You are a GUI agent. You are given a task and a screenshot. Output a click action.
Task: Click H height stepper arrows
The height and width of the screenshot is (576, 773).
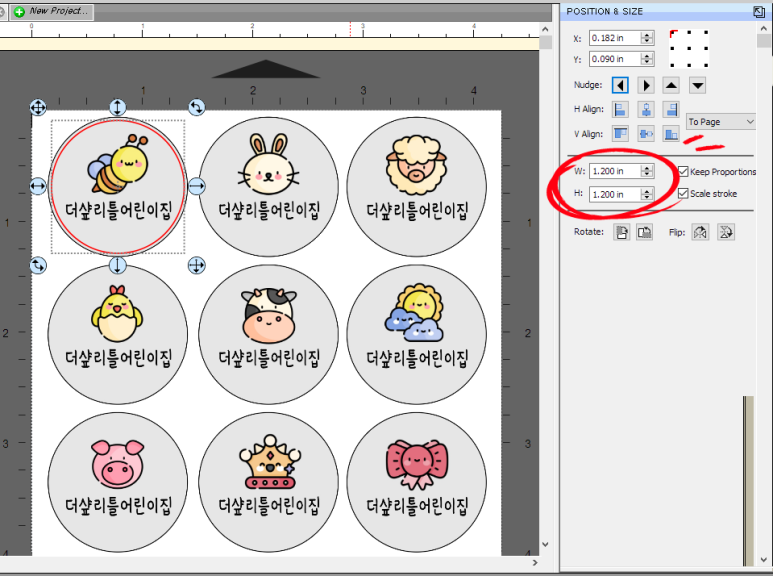(647, 194)
